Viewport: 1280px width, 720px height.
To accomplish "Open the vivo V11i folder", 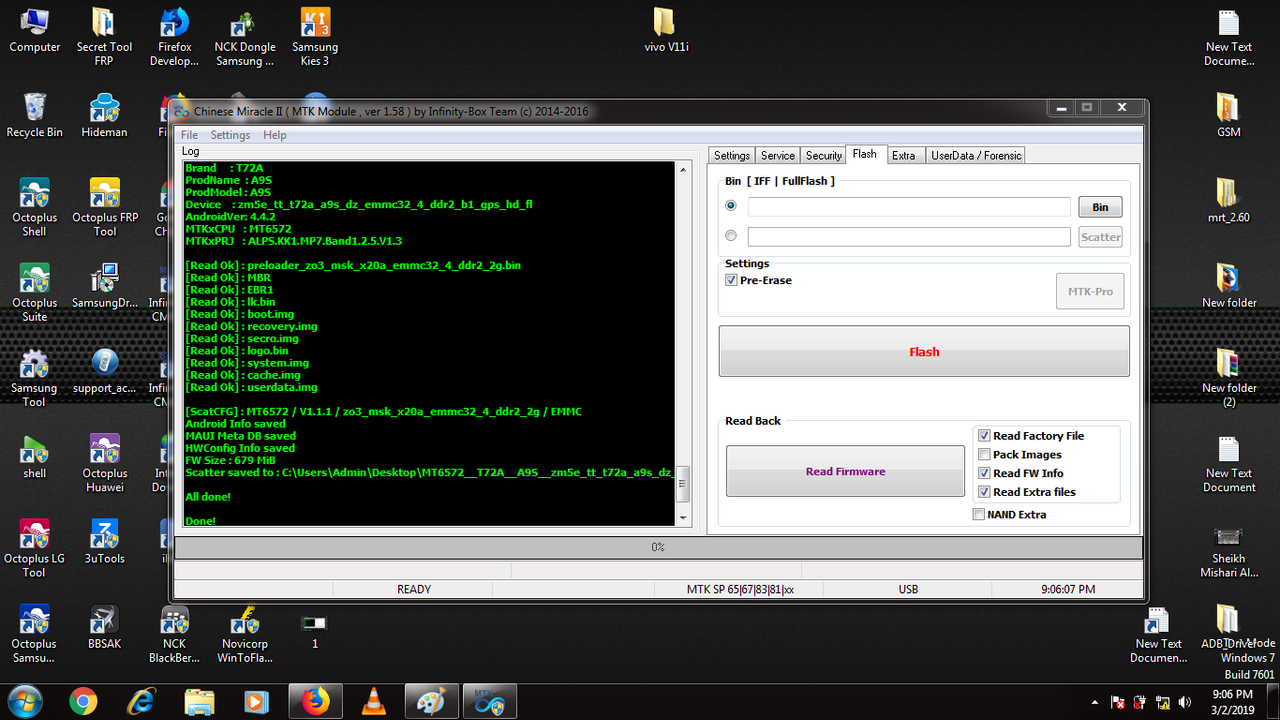I will pos(664,31).
